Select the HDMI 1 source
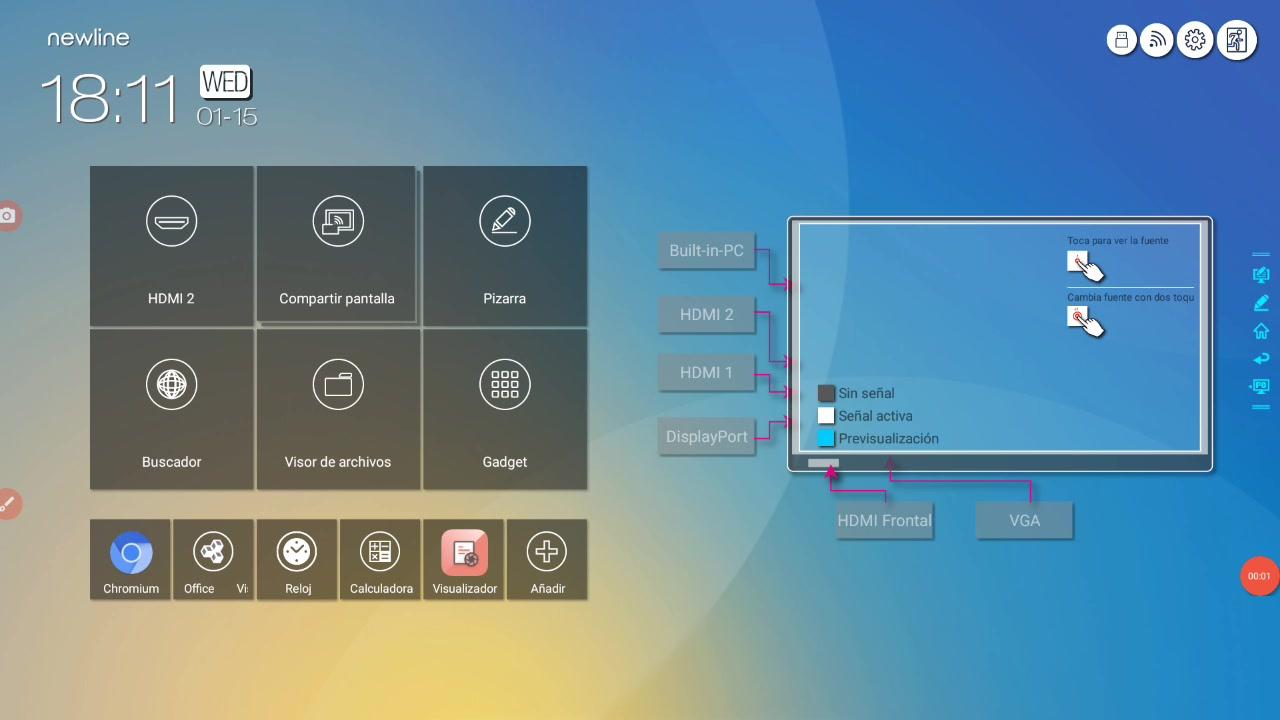The height and width of the screenshot is (720, 1280). (x=707, y=372)
